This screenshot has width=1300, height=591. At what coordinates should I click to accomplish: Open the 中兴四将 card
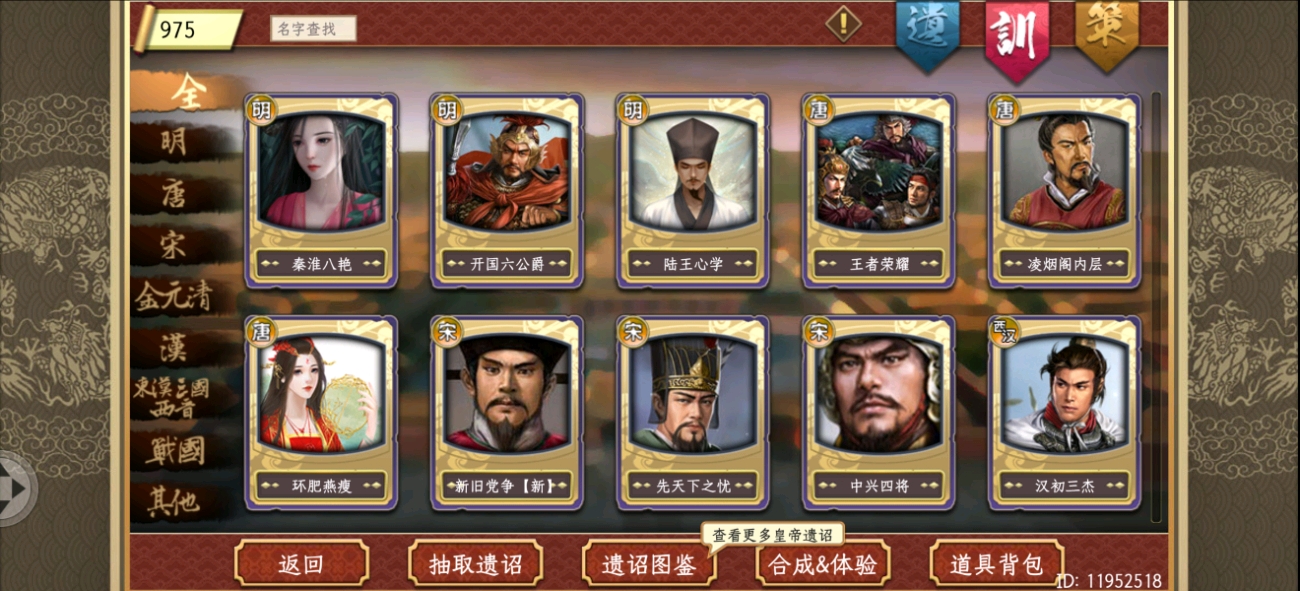tap(879, 413)
